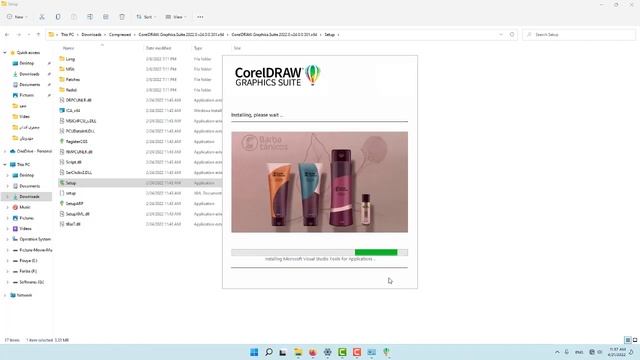Click the Cut icon in Explorer toolbar
640x360 pixels.
pos(42,17)
